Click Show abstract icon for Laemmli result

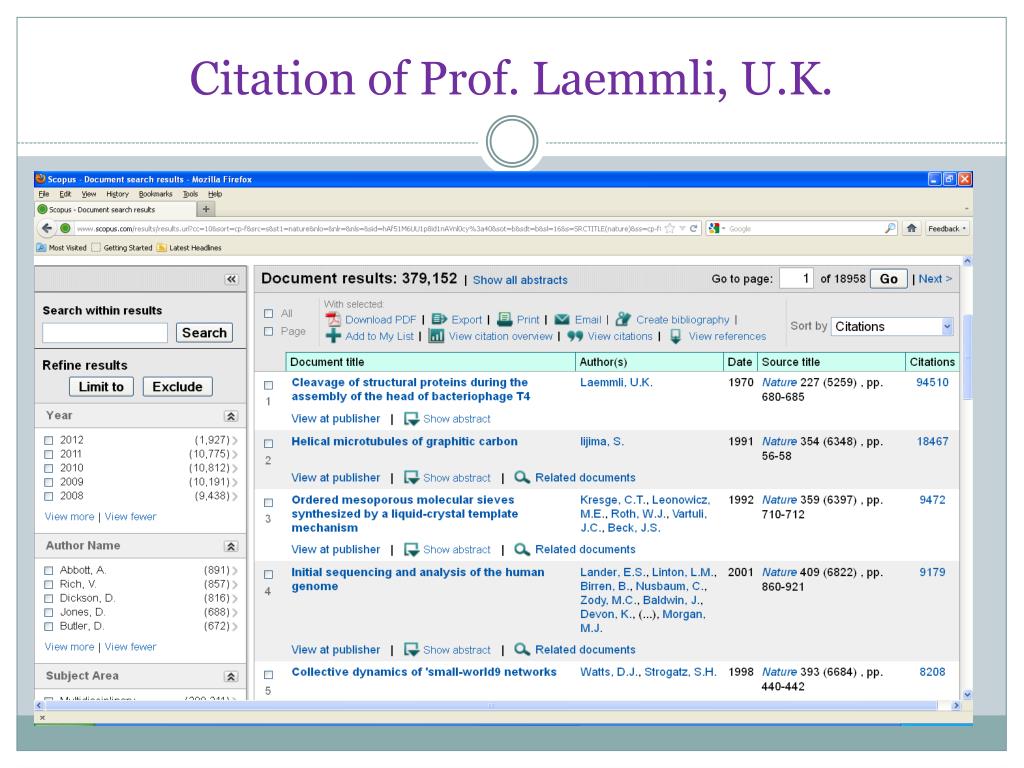(x=411, y=419)
